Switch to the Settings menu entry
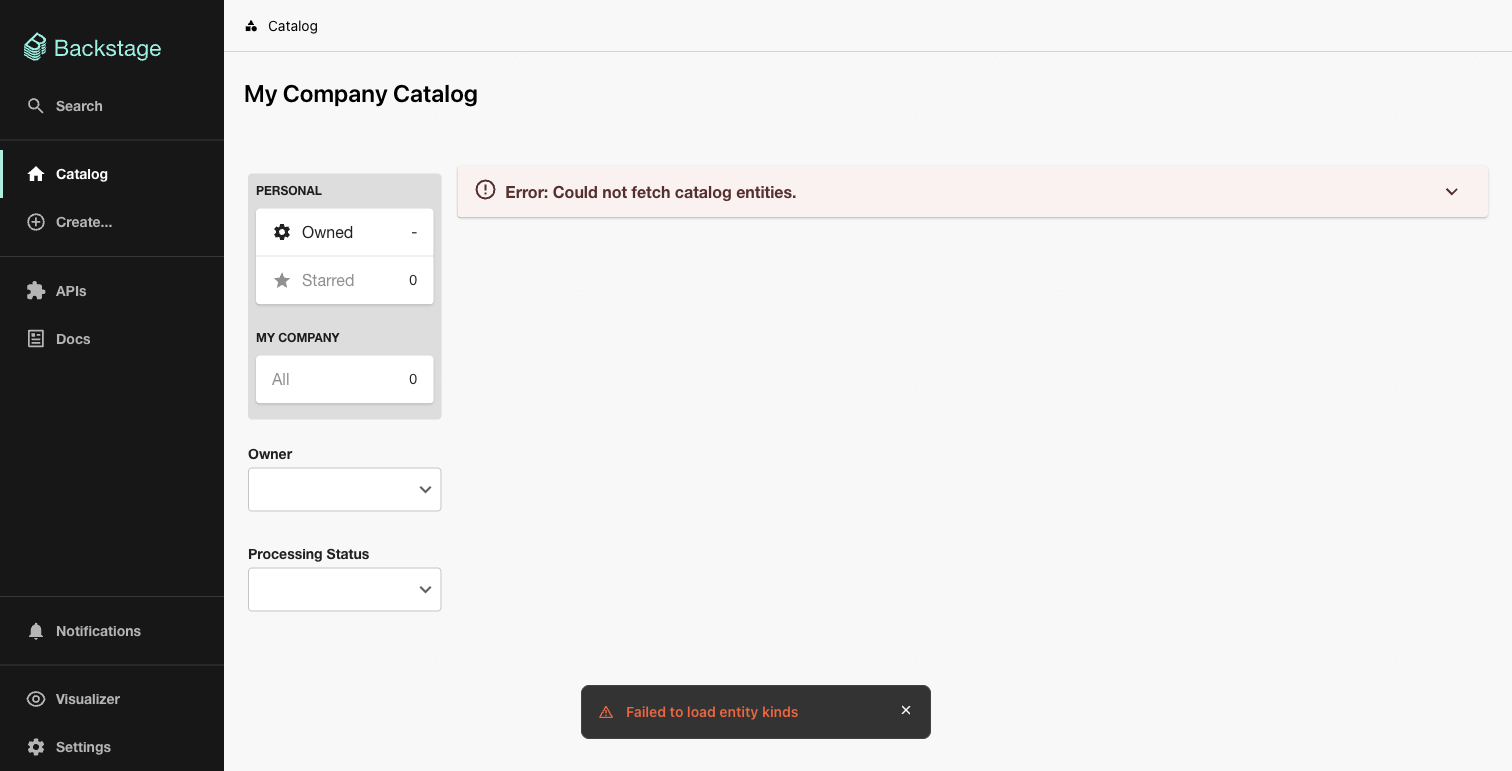Viewport: 1512px width, 771px height. [84, 746]
